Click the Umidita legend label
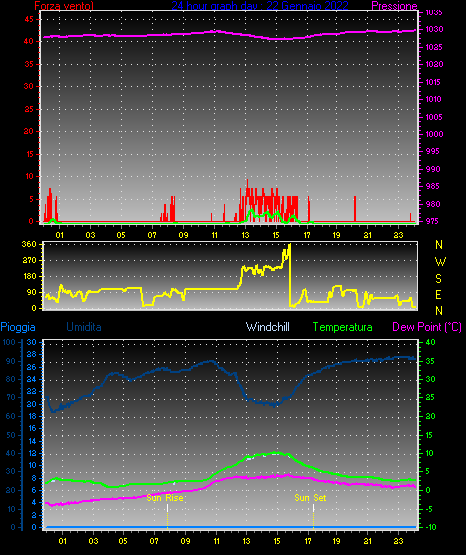 [84, 327]
